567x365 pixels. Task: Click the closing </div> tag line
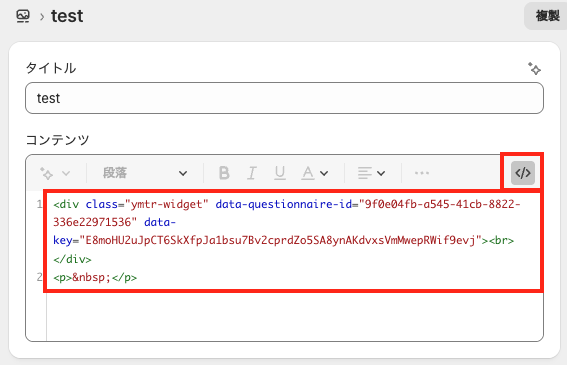[72, 259]
